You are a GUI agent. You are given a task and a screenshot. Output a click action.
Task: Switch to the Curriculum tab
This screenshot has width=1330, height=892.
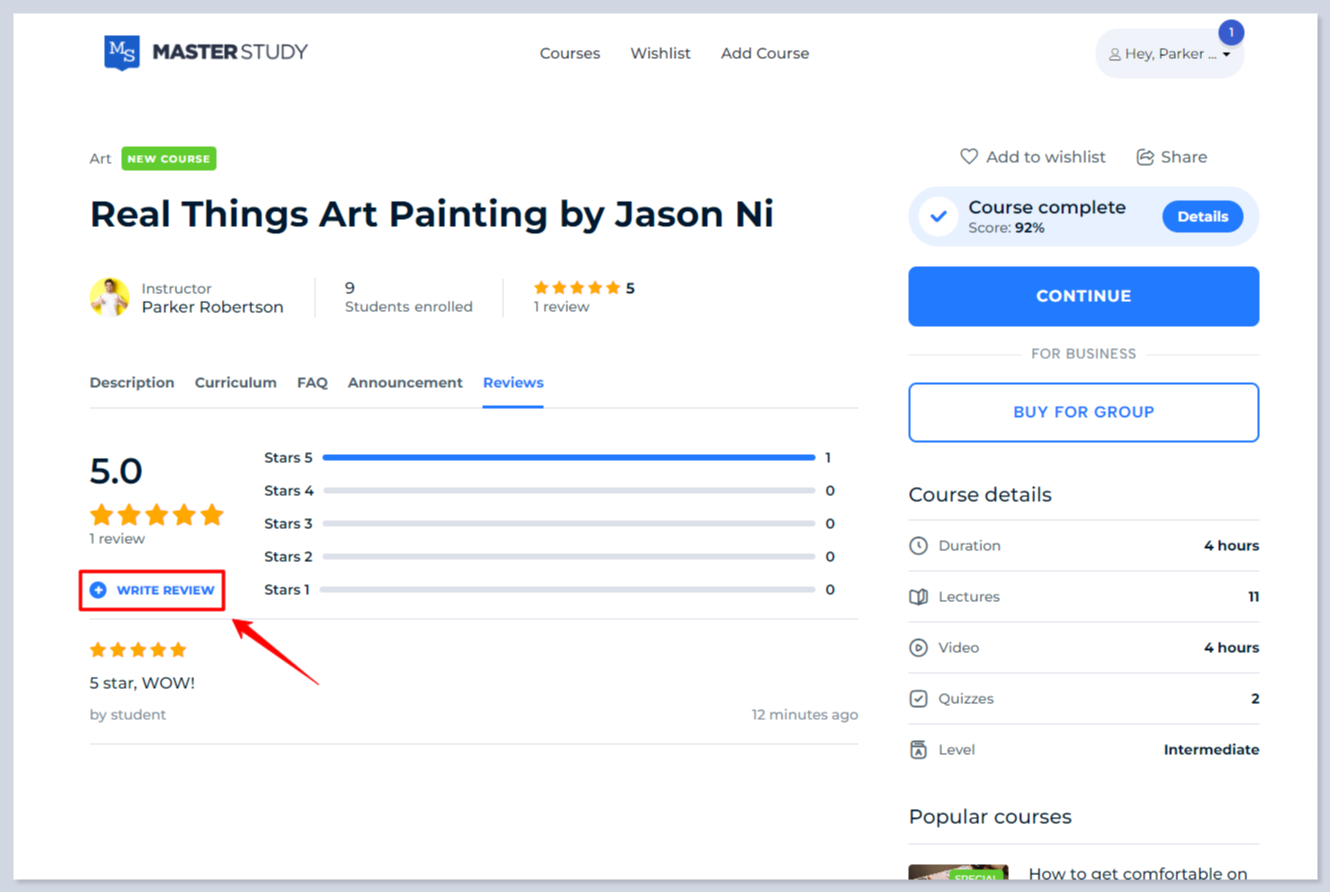[x=235, y=383]
